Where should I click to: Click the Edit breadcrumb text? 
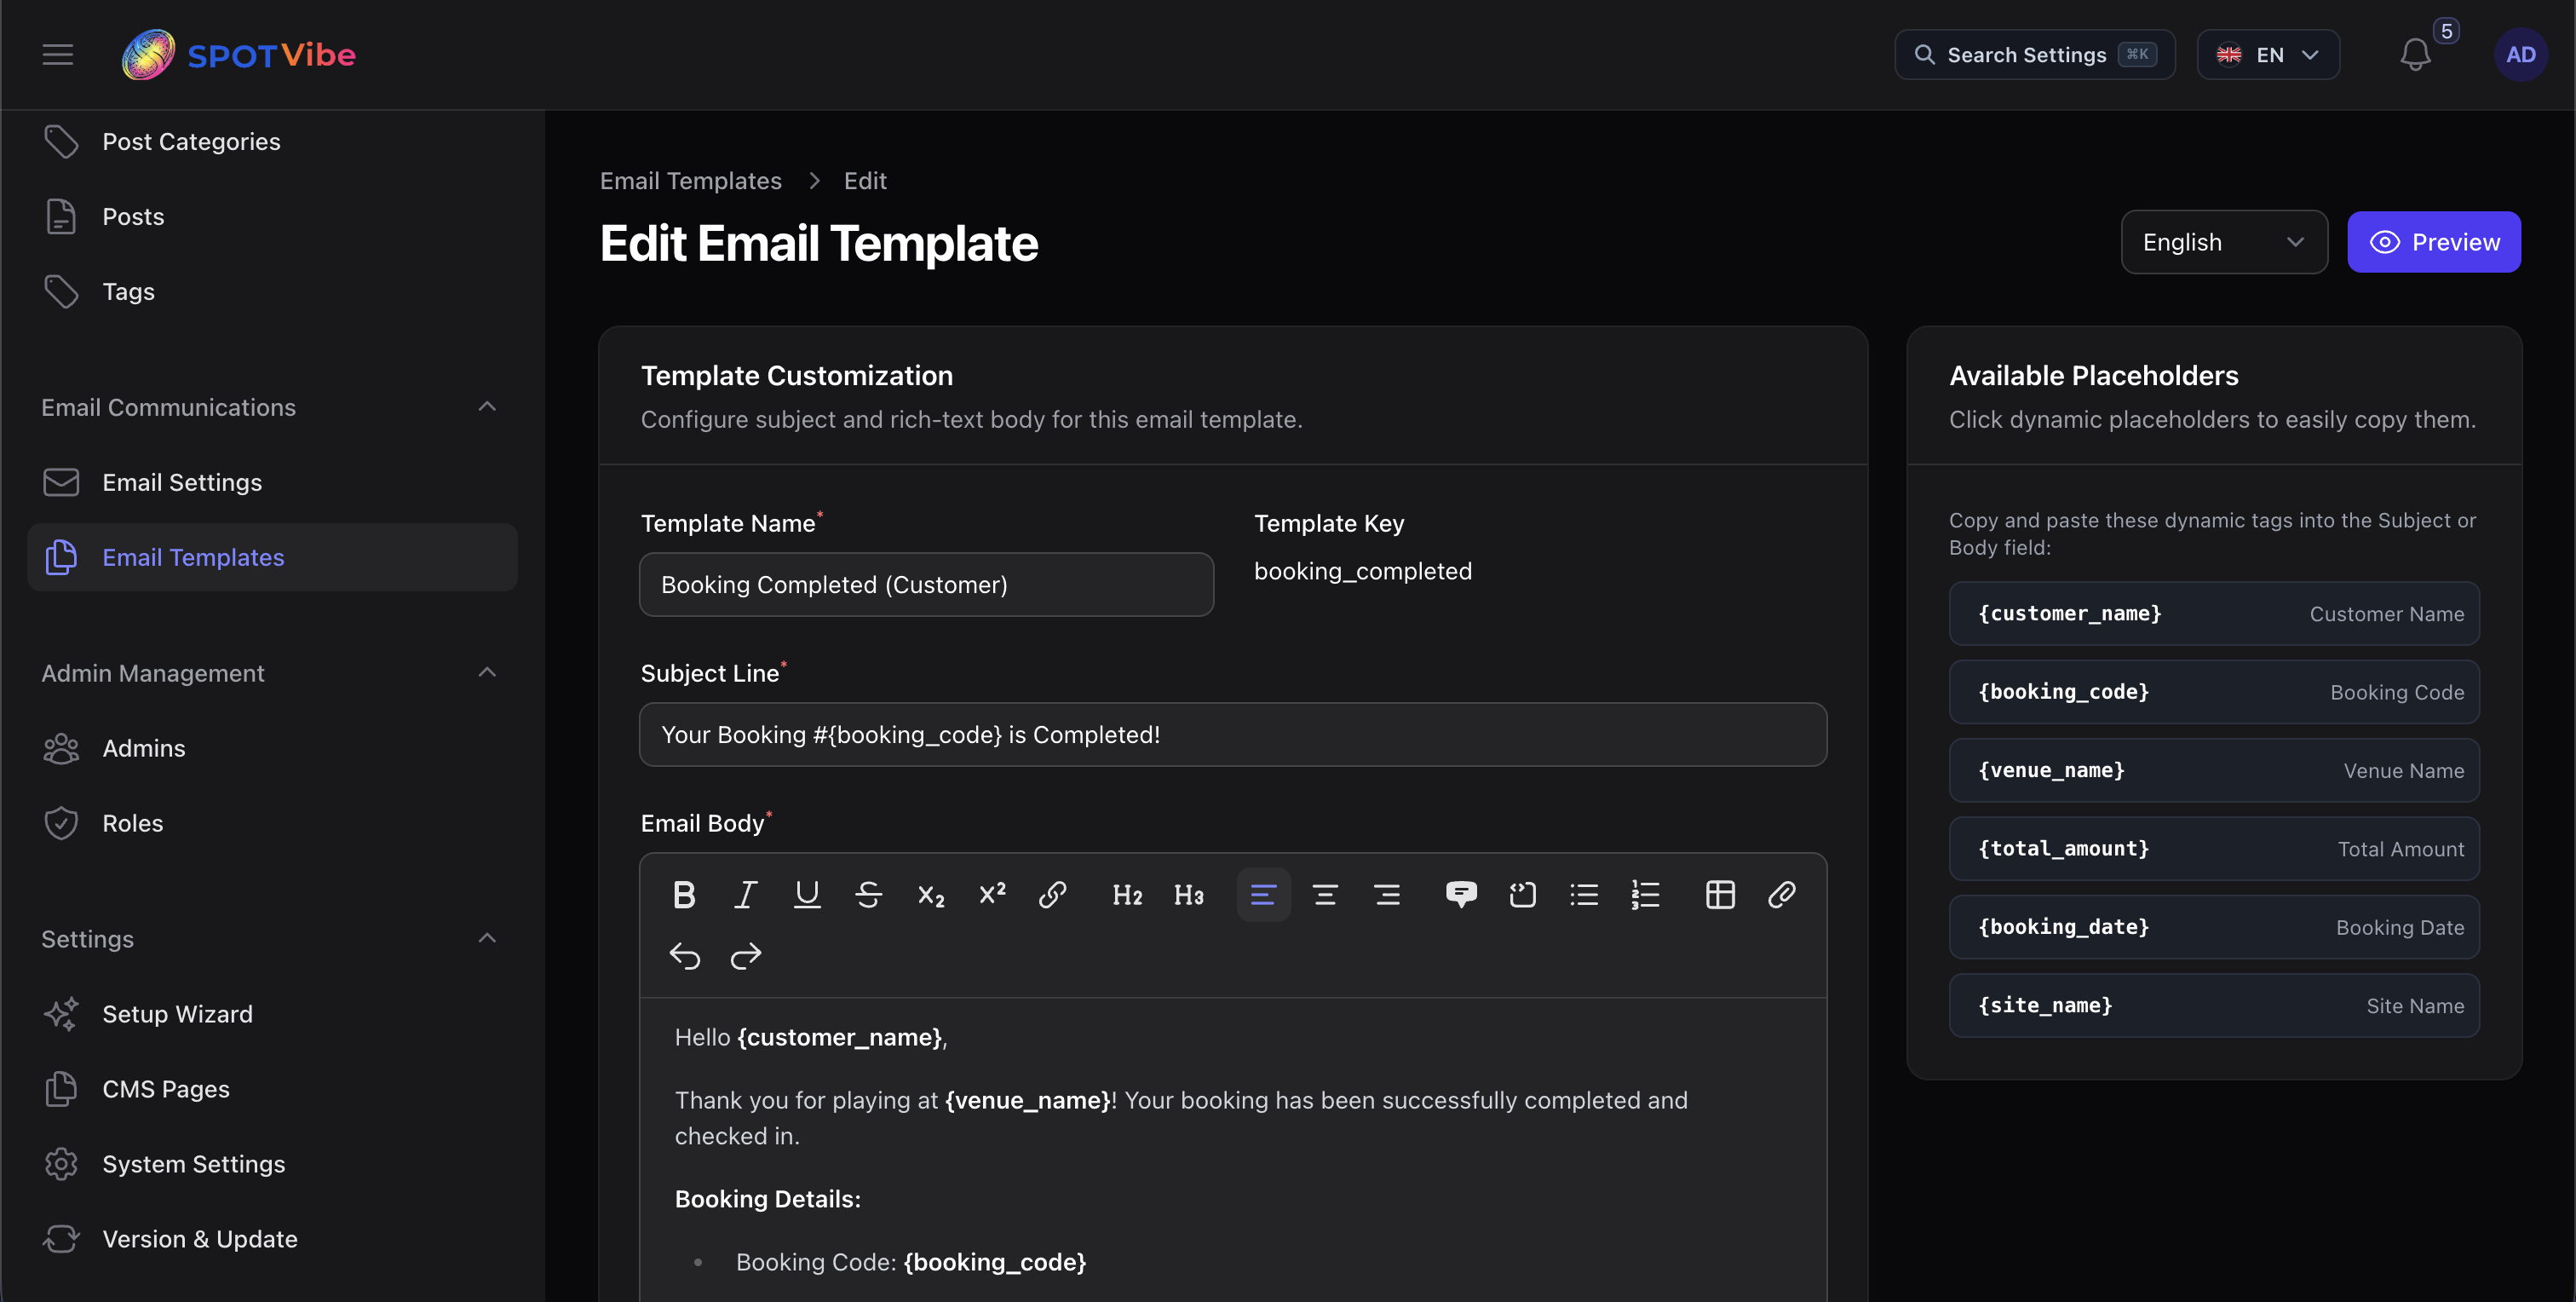click(x=865, y=181)
